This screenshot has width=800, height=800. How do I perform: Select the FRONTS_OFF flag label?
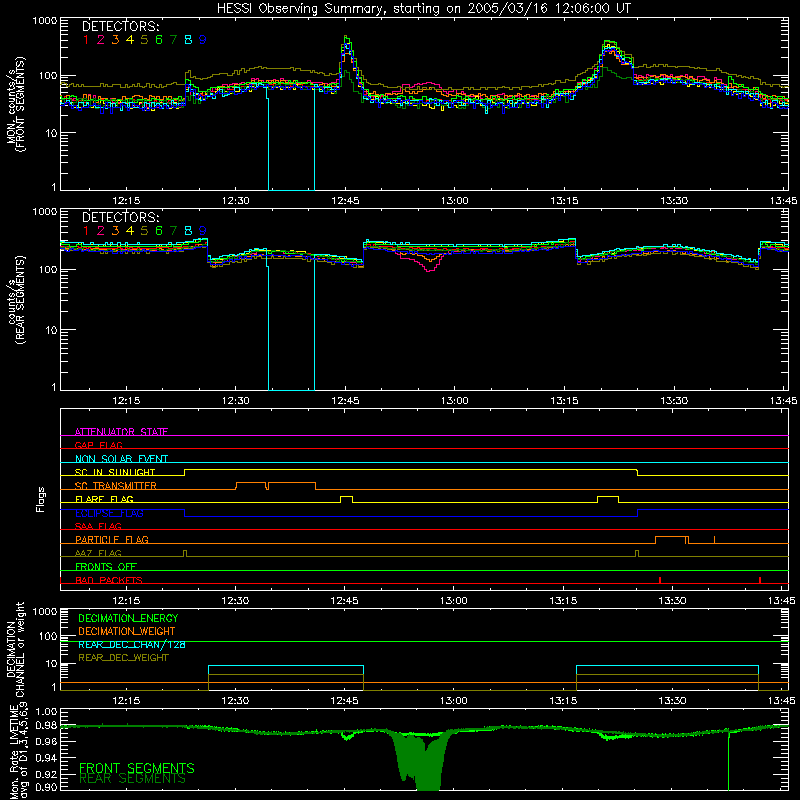click(106, 566)
